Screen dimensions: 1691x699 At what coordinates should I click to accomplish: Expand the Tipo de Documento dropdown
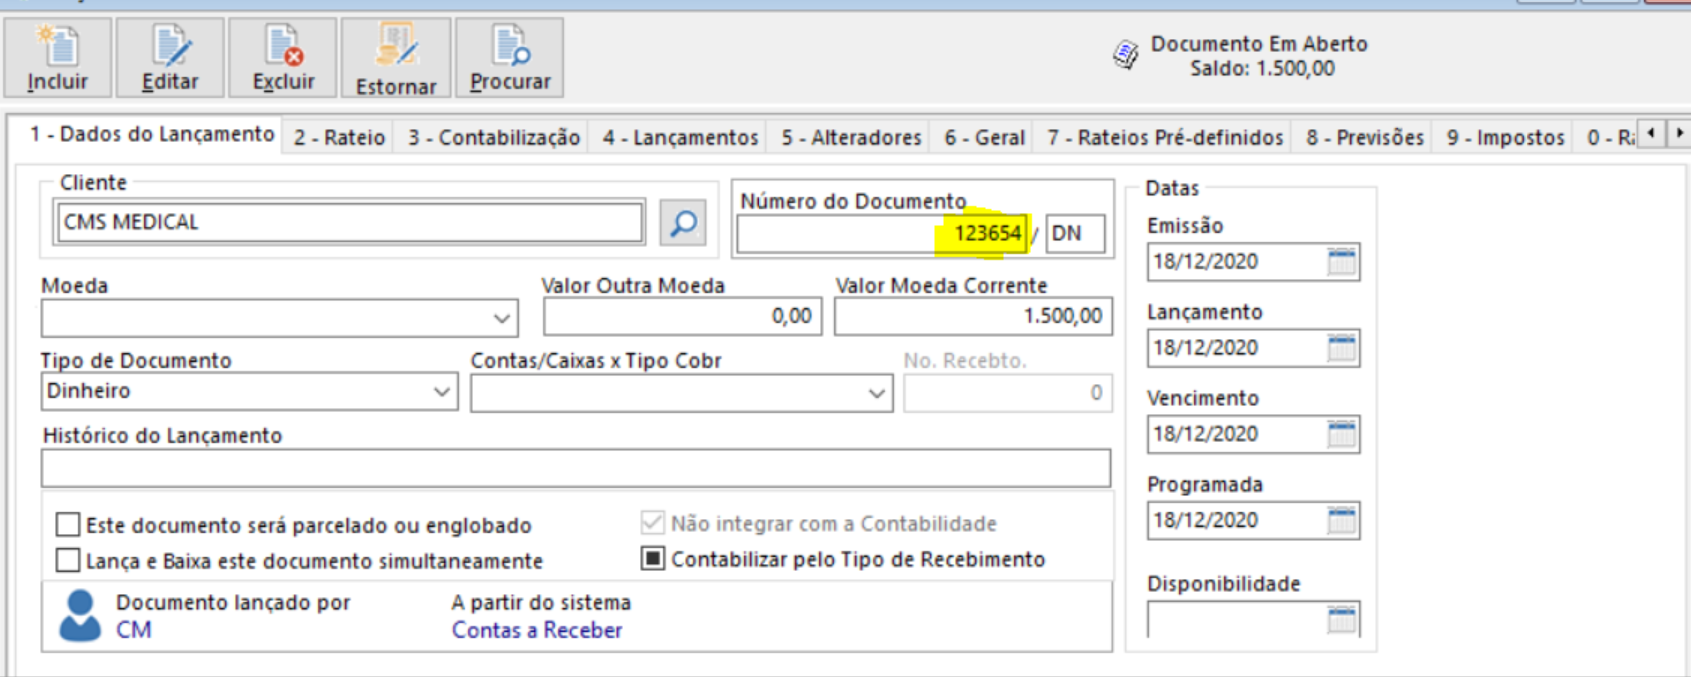(442, 392)
